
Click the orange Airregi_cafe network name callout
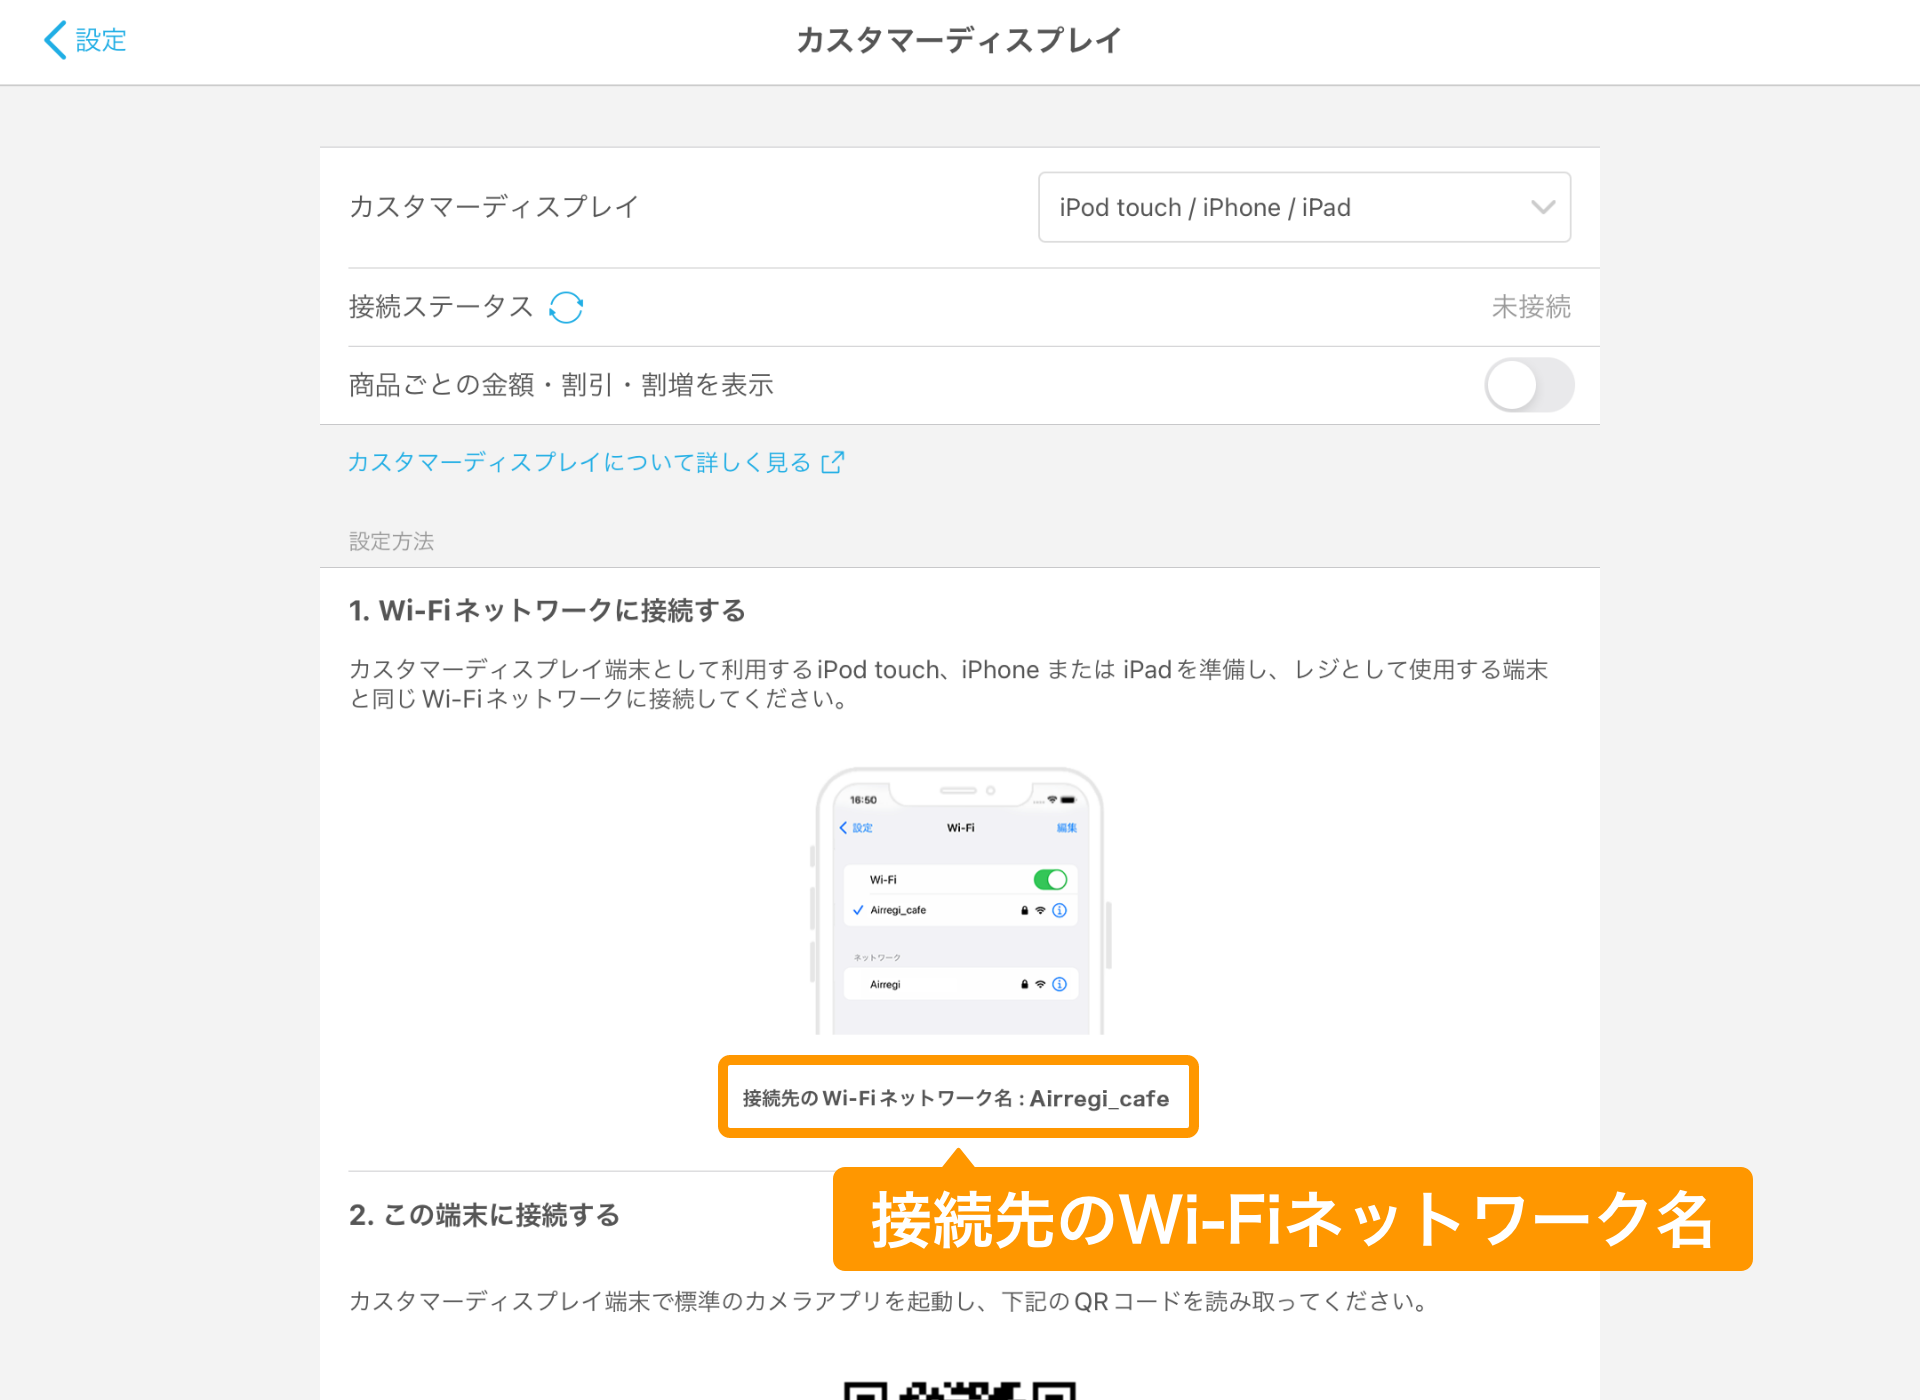click(x=957, y=1097)
